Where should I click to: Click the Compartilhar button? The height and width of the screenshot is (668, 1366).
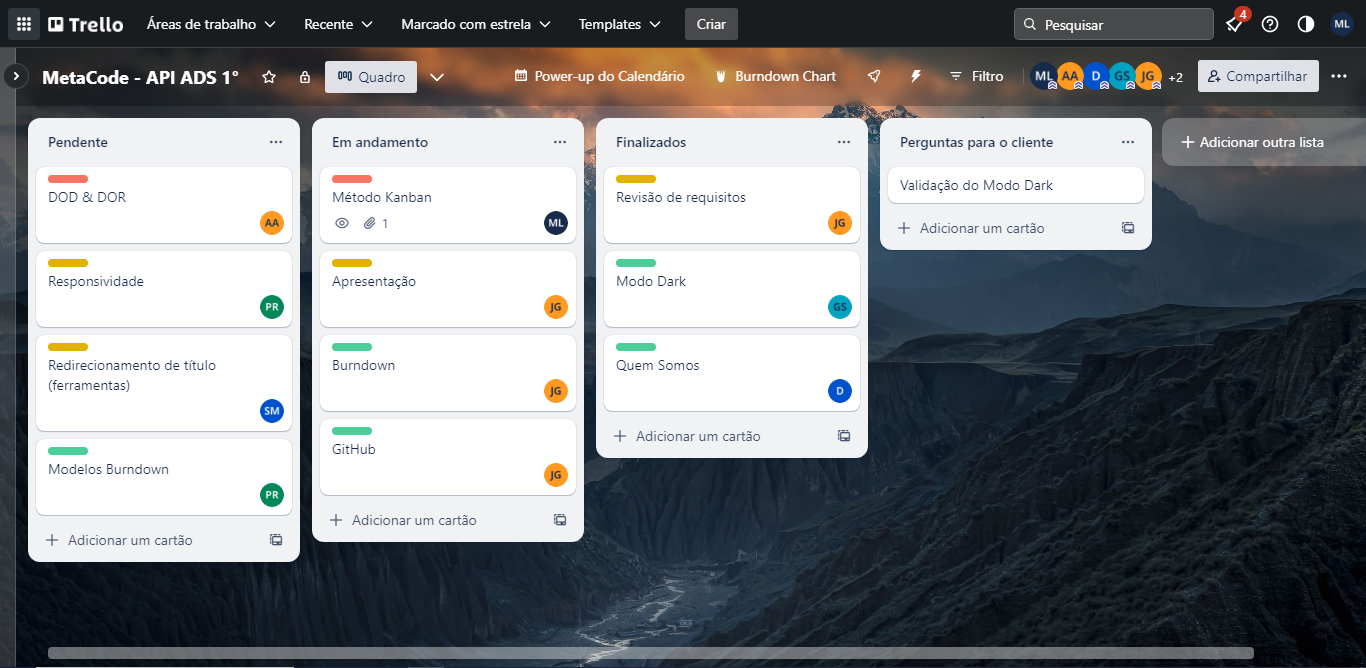pos(1258,76)
